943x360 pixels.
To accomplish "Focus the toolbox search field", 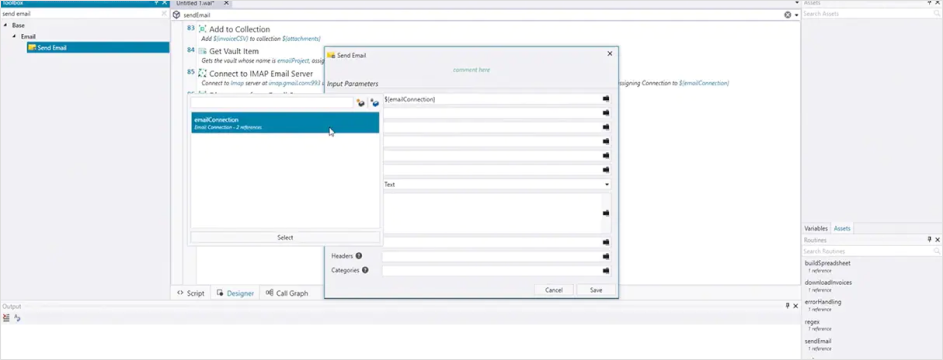I will click(x=81, y=13).
